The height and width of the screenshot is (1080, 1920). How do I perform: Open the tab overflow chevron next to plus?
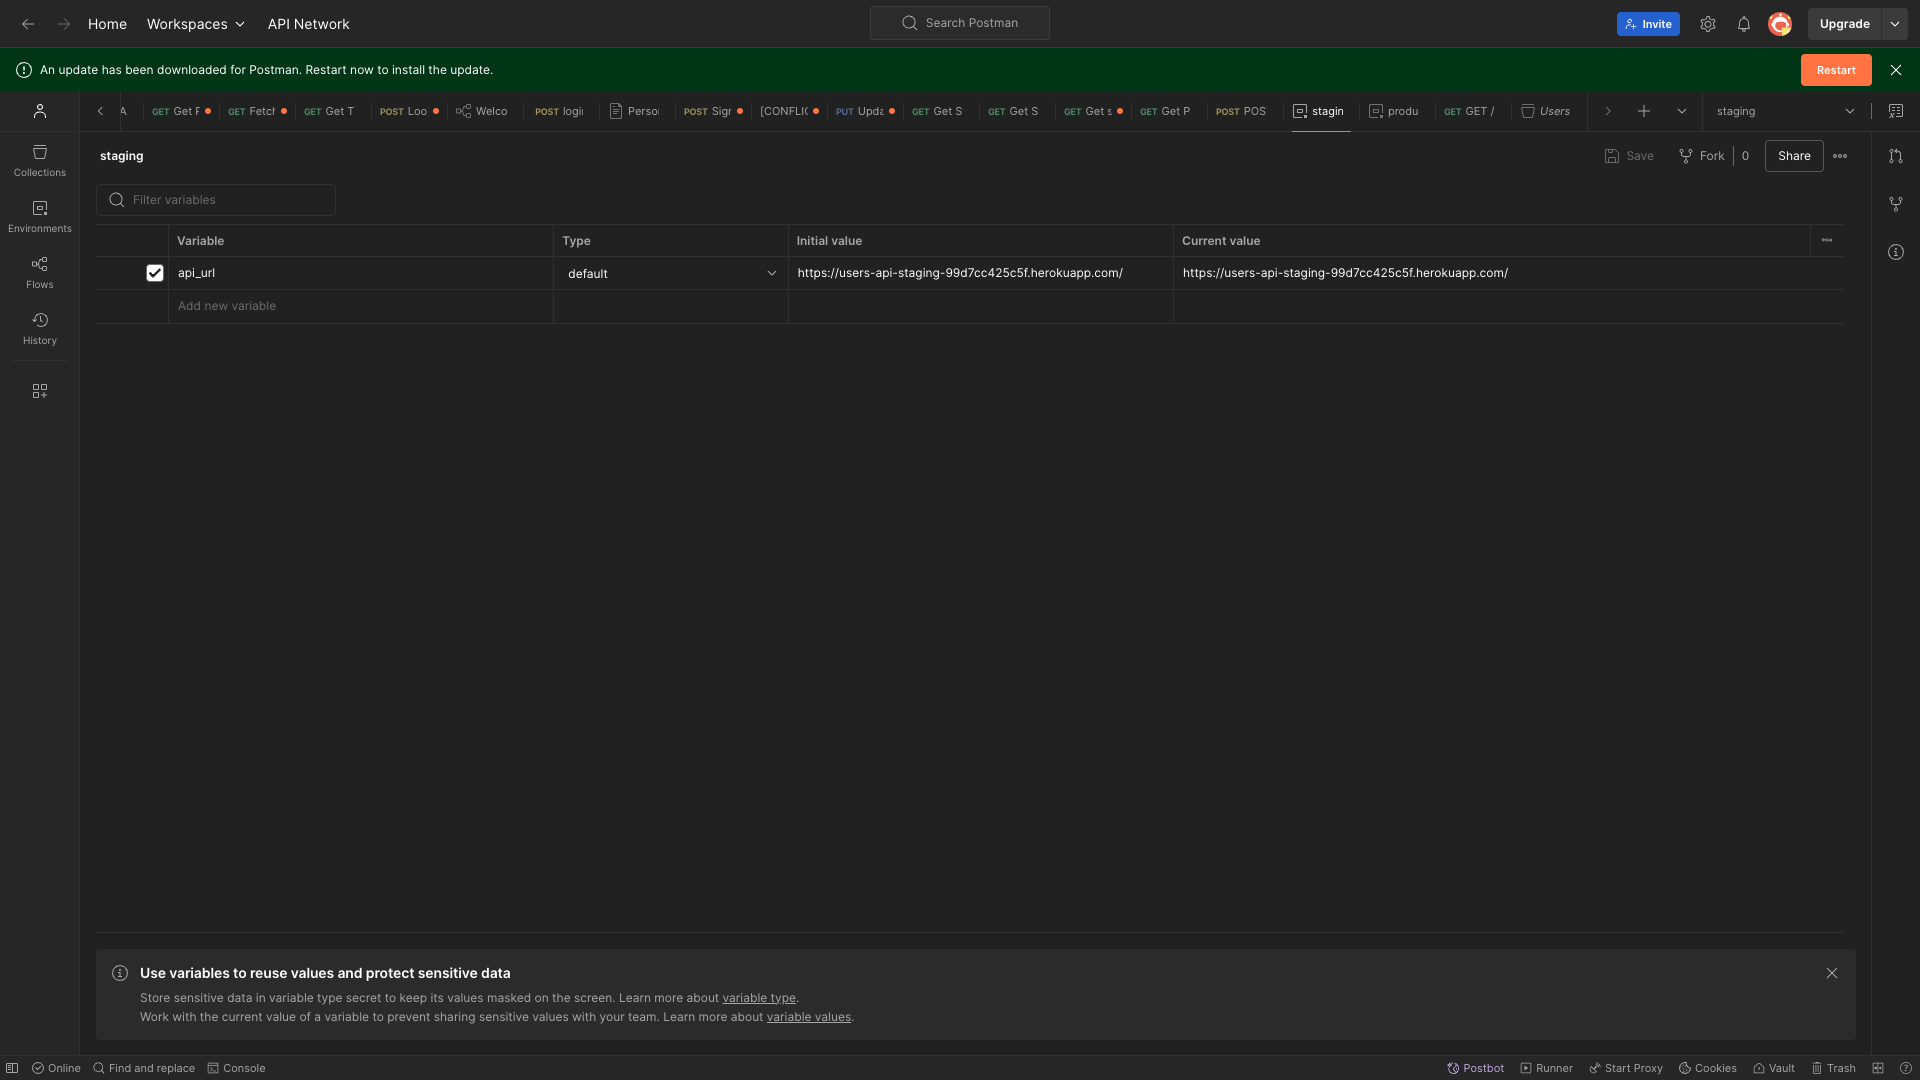click(x=1681, y=111)
